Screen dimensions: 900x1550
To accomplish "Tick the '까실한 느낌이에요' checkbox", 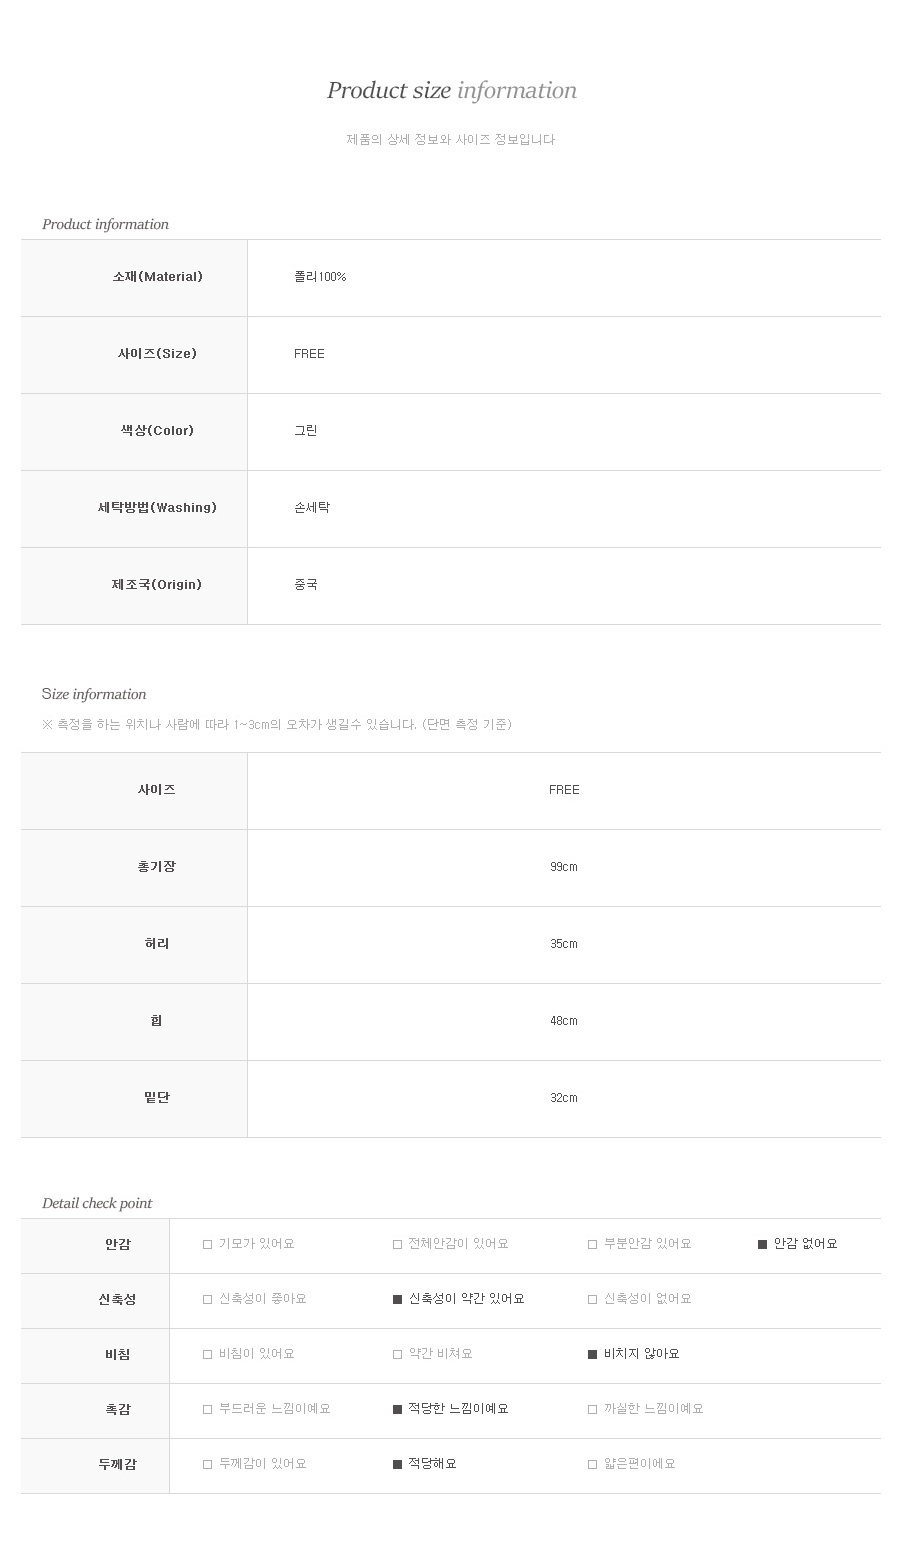I will 592,1410.
